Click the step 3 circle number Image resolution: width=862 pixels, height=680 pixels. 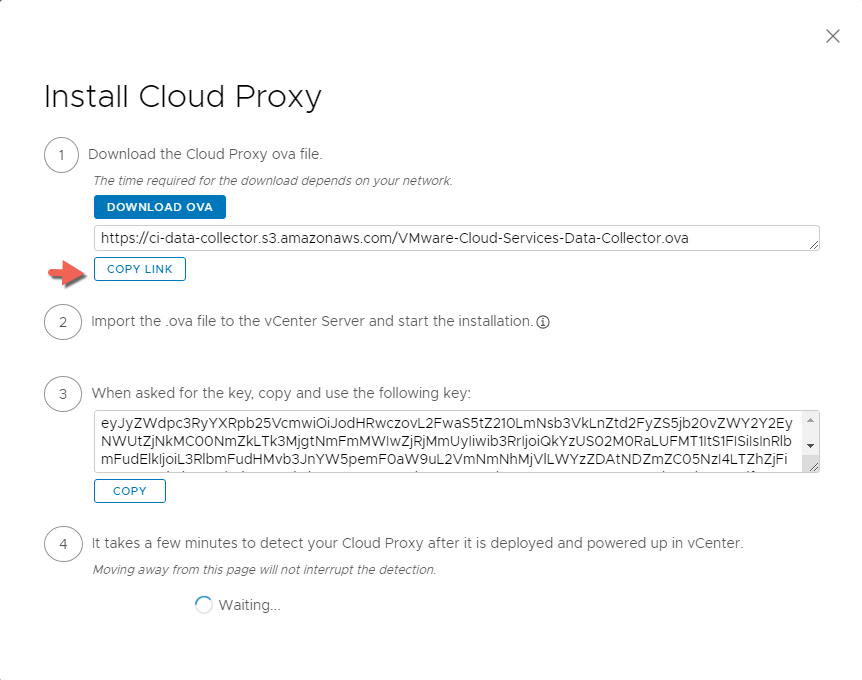[x=62, y=394]
